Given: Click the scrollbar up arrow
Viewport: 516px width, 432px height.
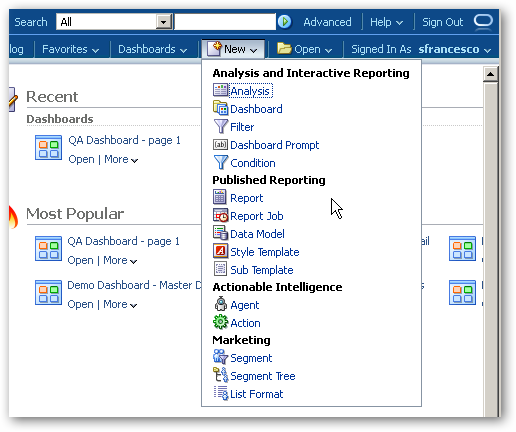Looking at the screenshot, I should [x=490, y=74].
